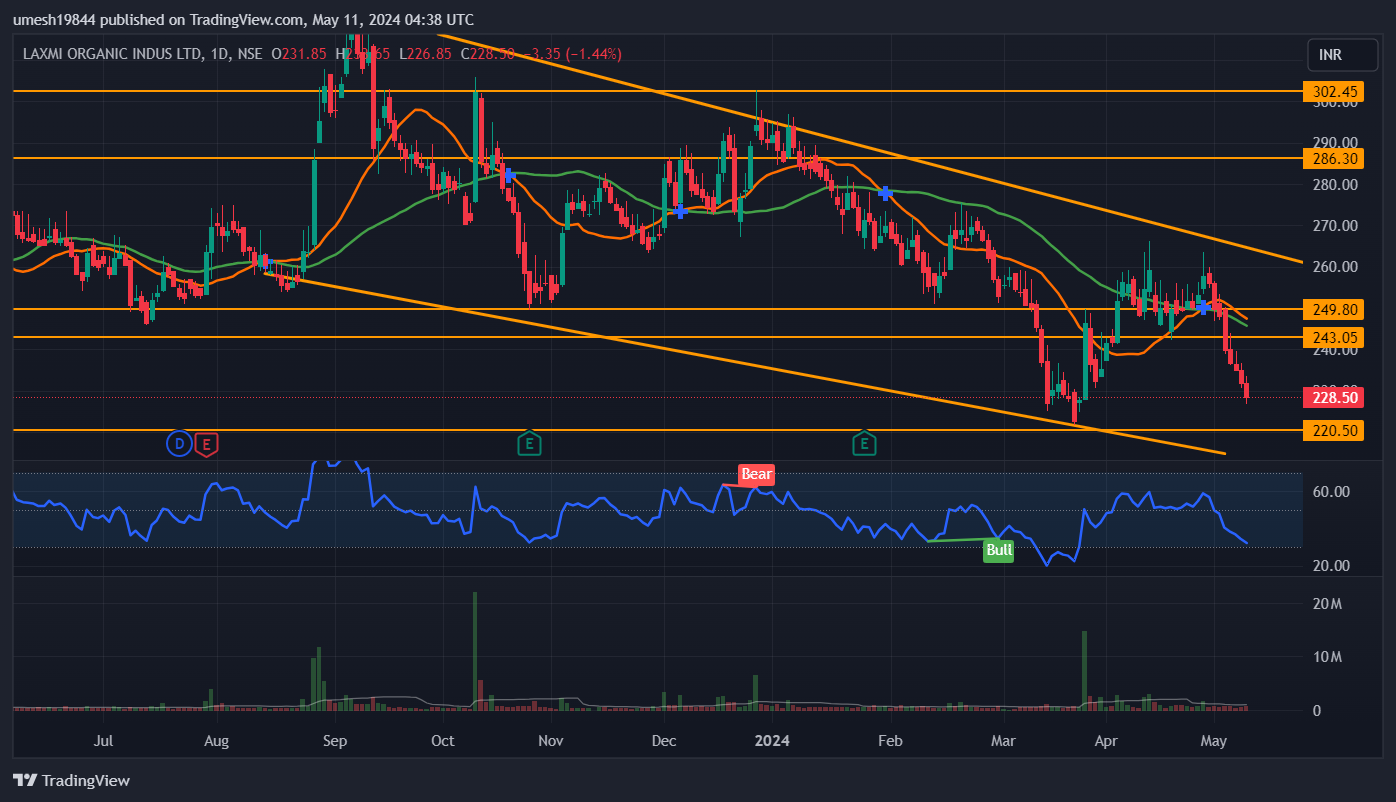Select blue cross marker in late October
Screen dimensions: 1396x802
point(509,174)
